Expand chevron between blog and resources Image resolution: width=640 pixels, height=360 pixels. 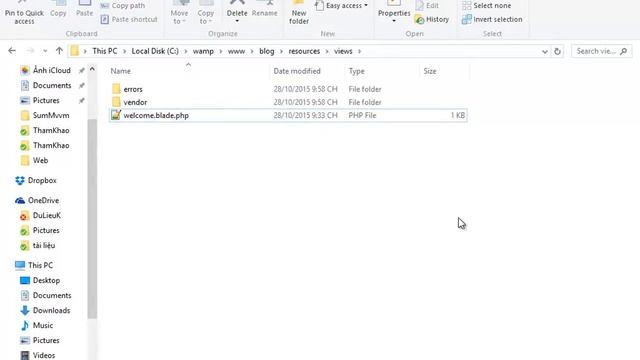[x=281, y=51]
